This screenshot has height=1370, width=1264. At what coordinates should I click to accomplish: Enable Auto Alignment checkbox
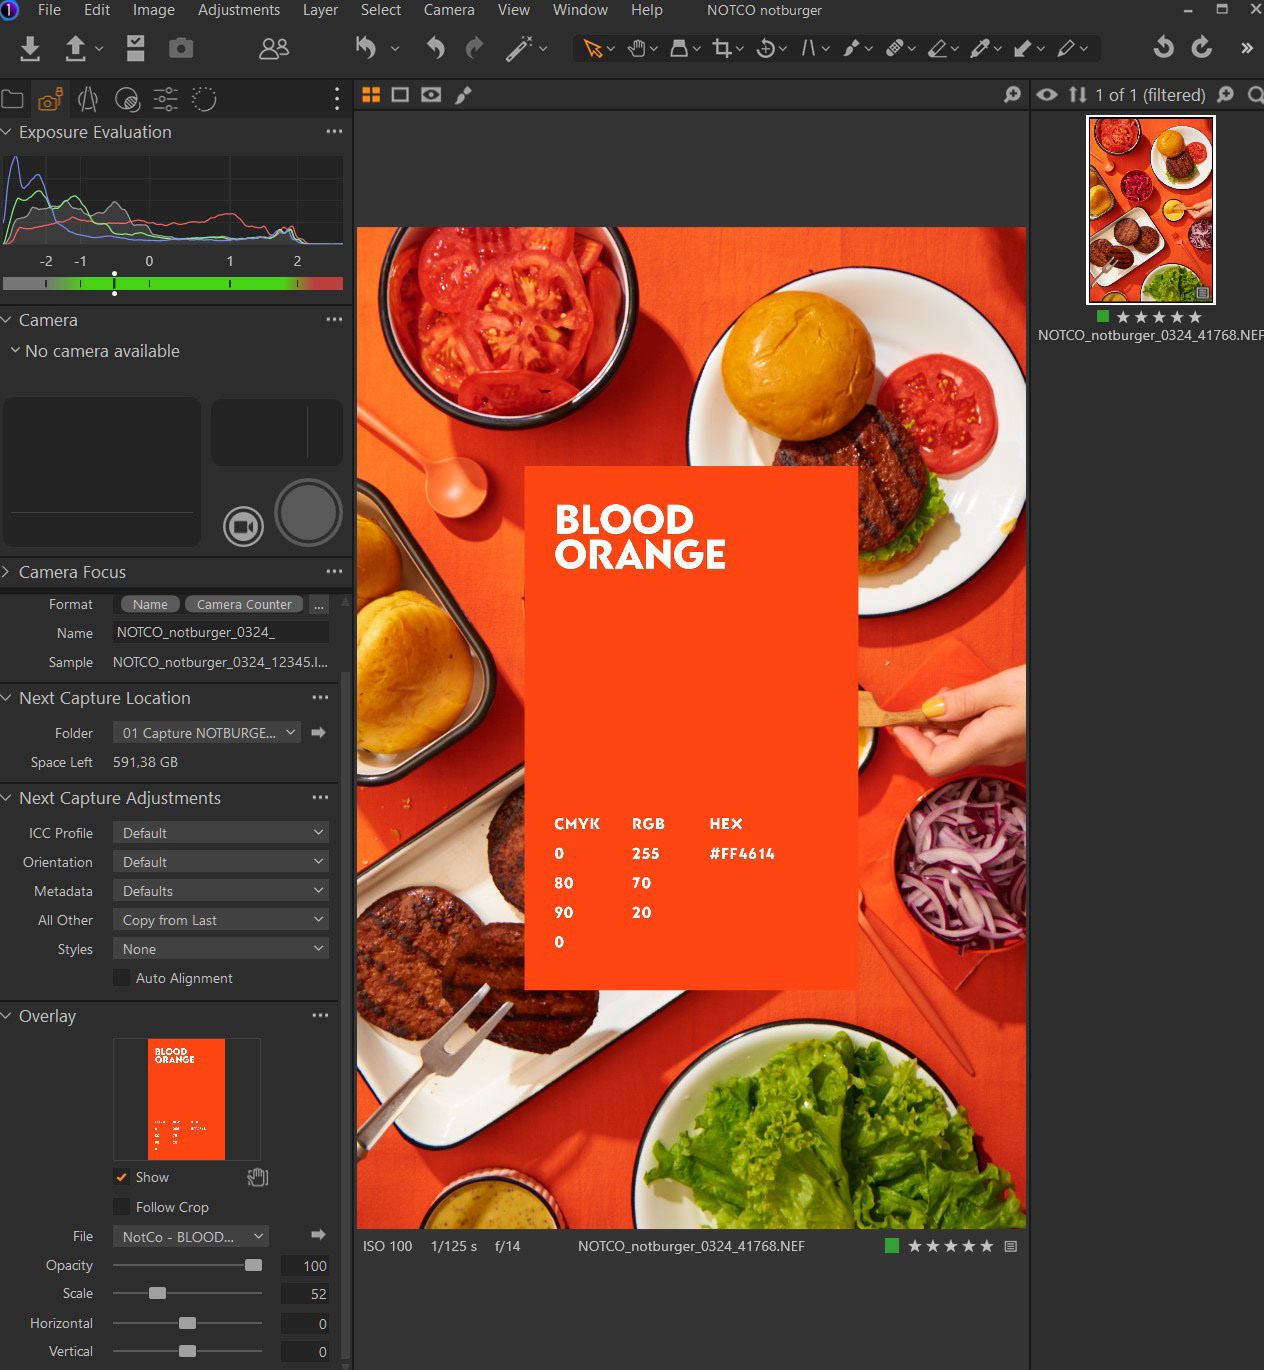click(121, 978)
